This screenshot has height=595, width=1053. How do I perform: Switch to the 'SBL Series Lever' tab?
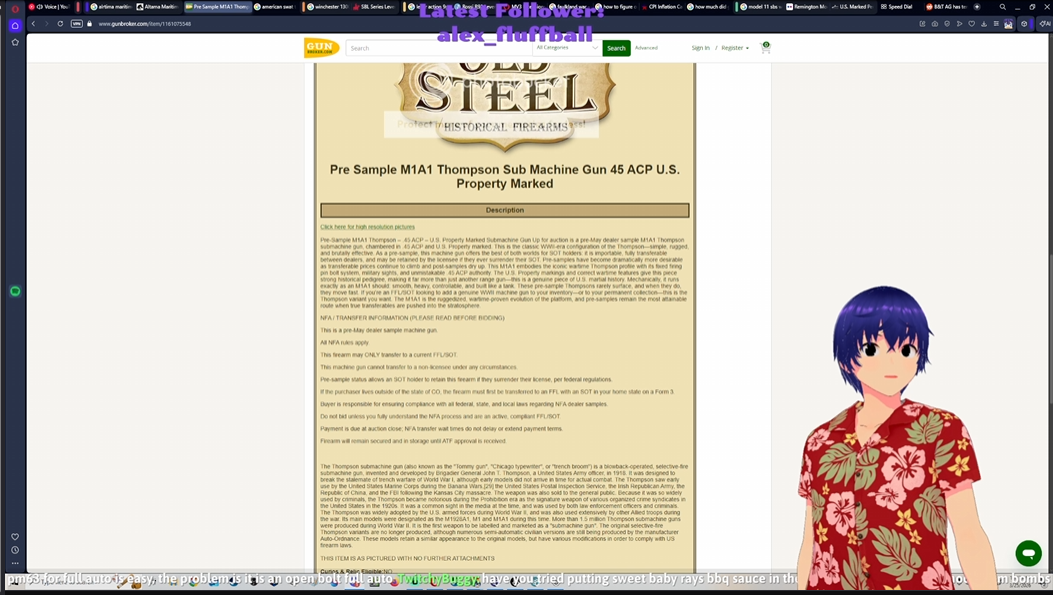click(374, 7)
